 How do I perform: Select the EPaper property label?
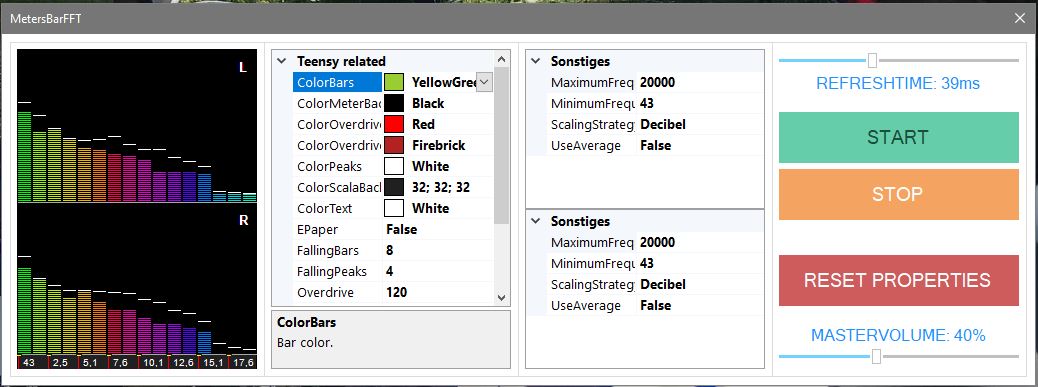pos(318,230)
